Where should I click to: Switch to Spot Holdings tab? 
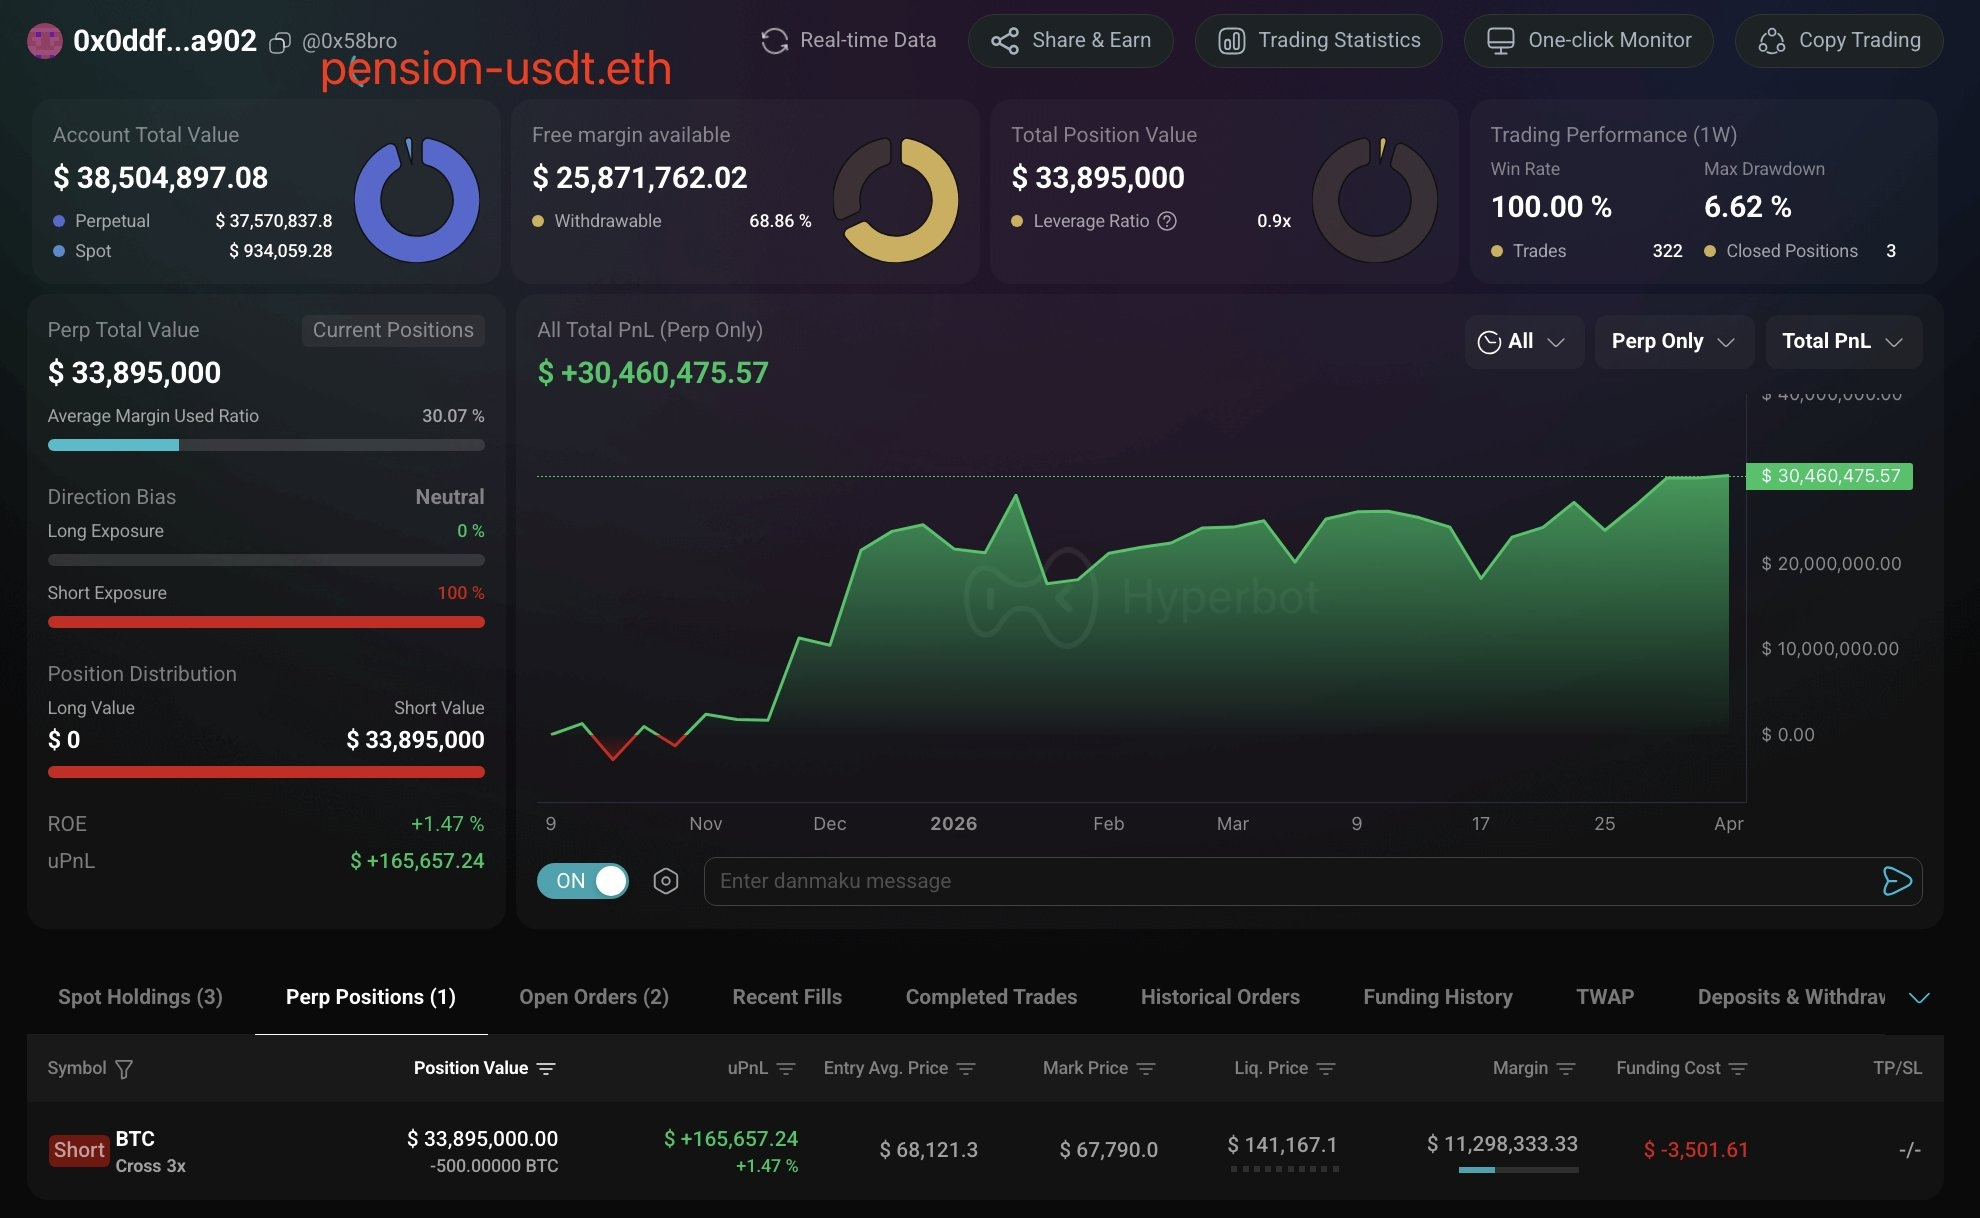[140, 997]
